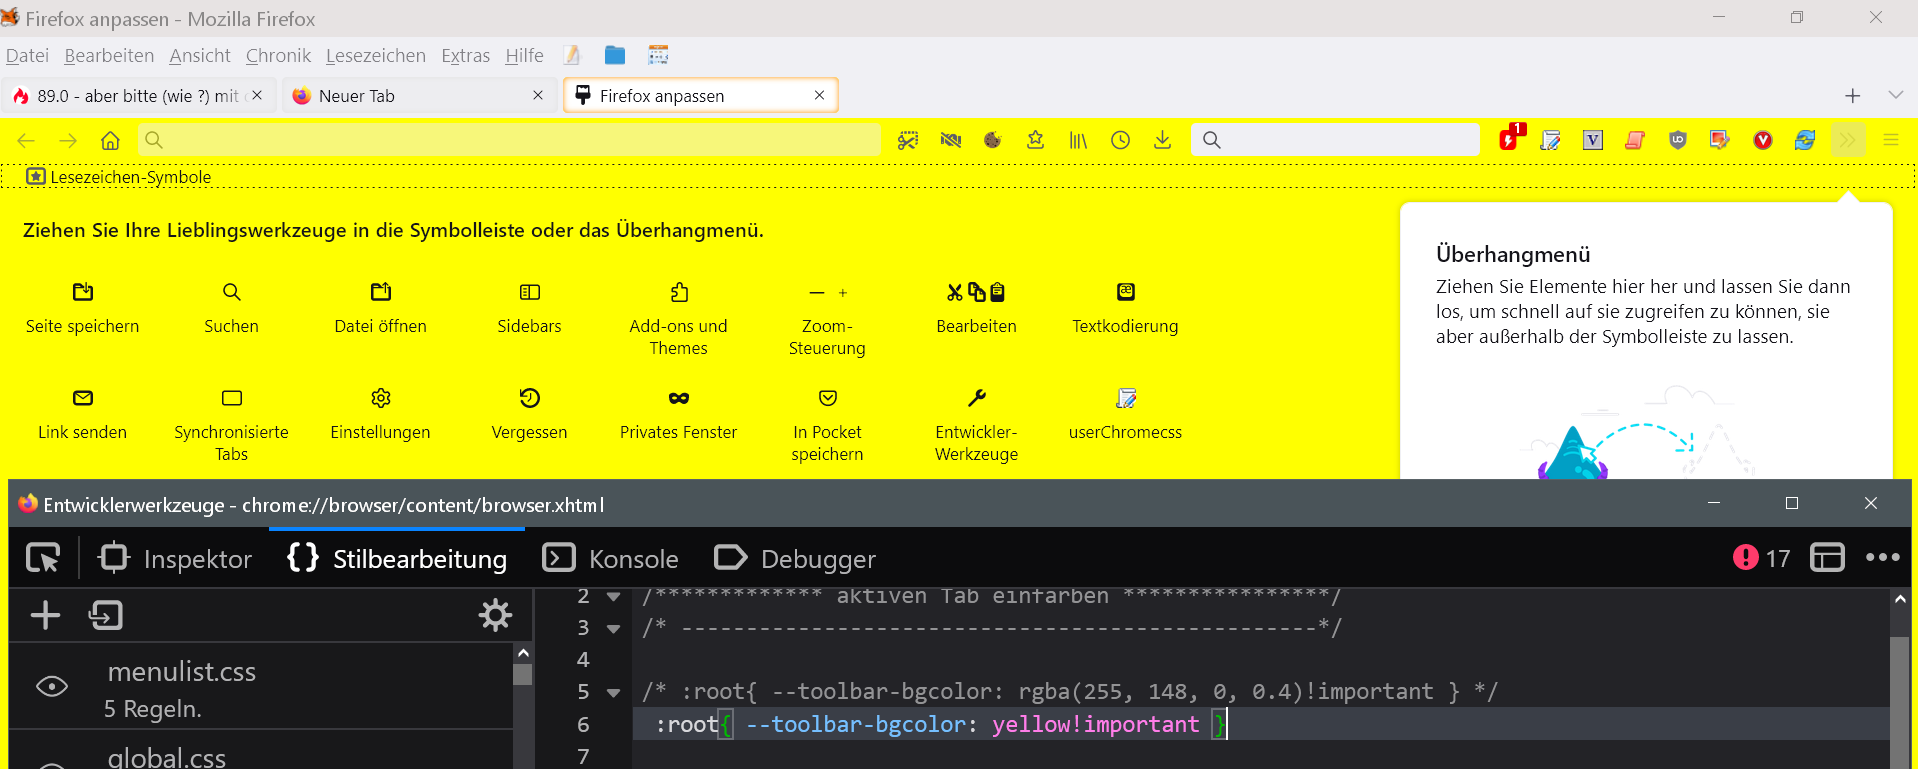Viewport: 1918px width, 769px height.
Task: Open the list all tabs dropdown
Action: (1895, 95)
